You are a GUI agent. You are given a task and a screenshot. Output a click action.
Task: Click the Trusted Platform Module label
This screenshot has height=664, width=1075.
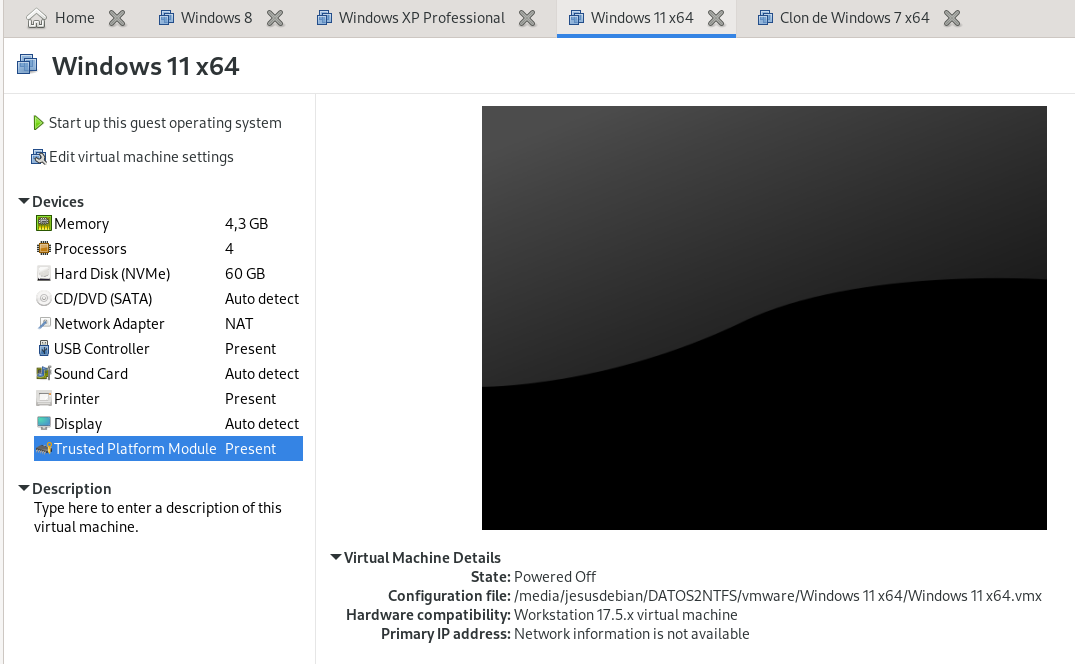coord(135,449)
